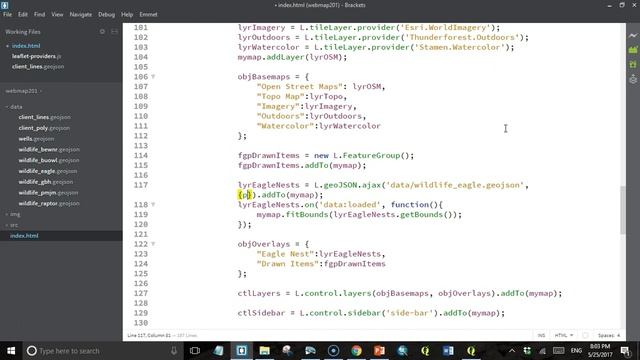Change Spaces: 4 indentation setting
The image size is (640, 360).
[x=609, y=335]
